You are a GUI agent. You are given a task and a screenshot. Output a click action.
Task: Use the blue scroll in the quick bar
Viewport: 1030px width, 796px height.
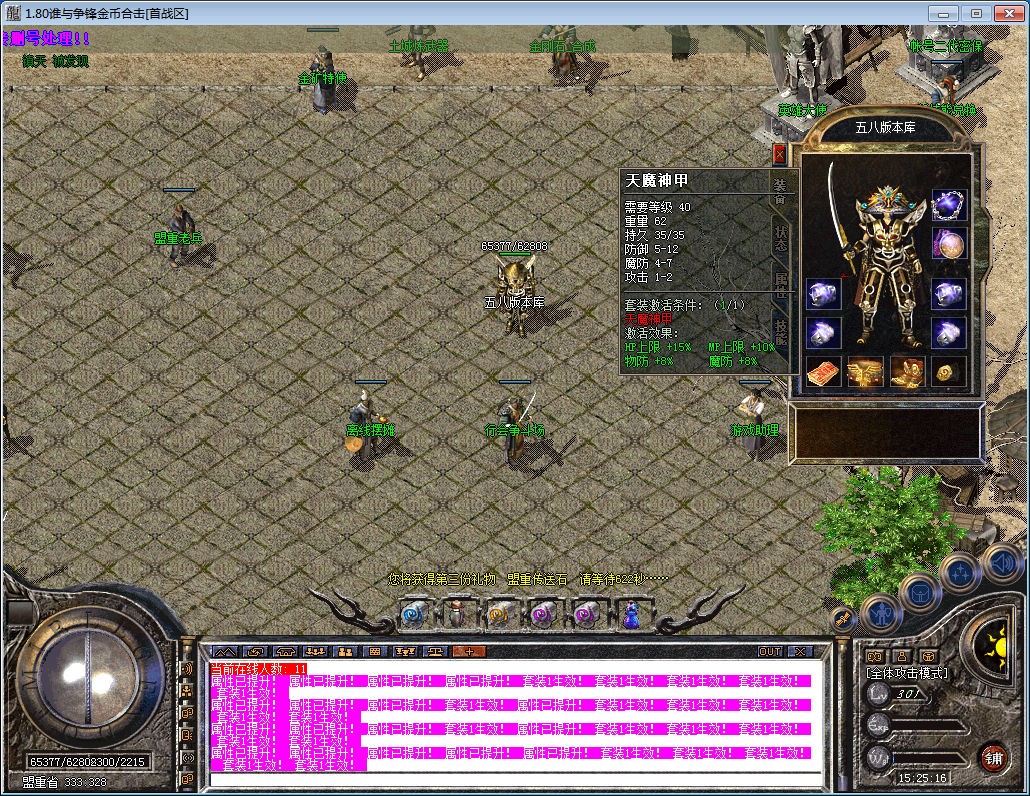pyautogui.click(x=415, y=615)
